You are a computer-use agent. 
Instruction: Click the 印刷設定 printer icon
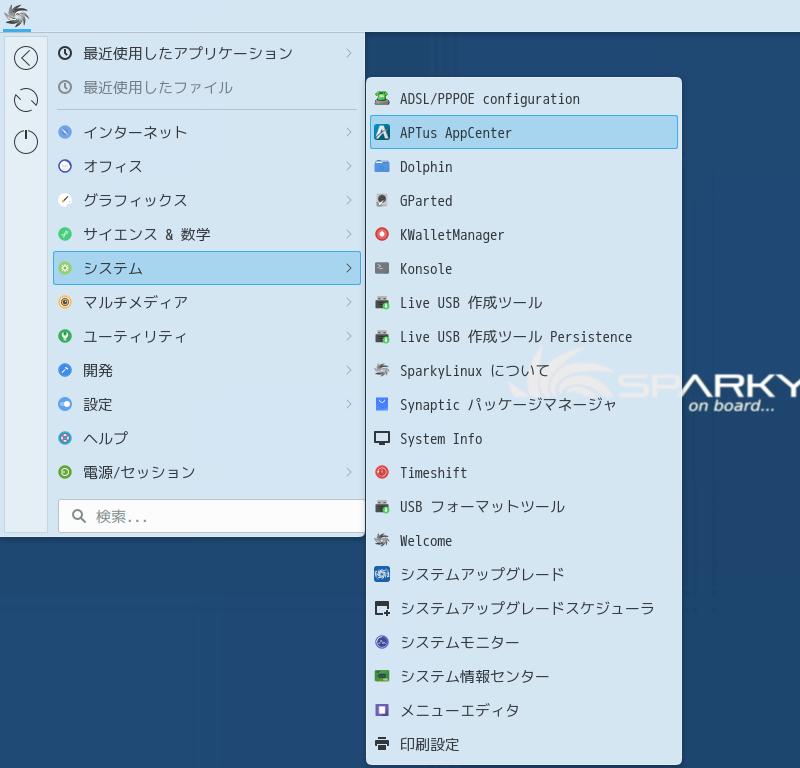tap(382, 744)
